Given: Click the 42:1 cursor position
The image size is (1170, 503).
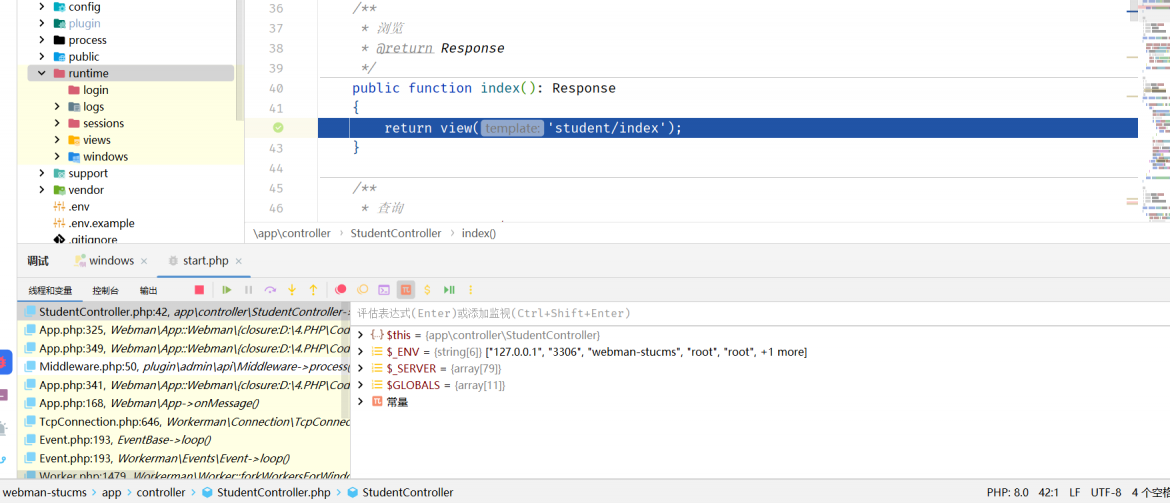Looking at the screenshot, I should click(1048, 493).
